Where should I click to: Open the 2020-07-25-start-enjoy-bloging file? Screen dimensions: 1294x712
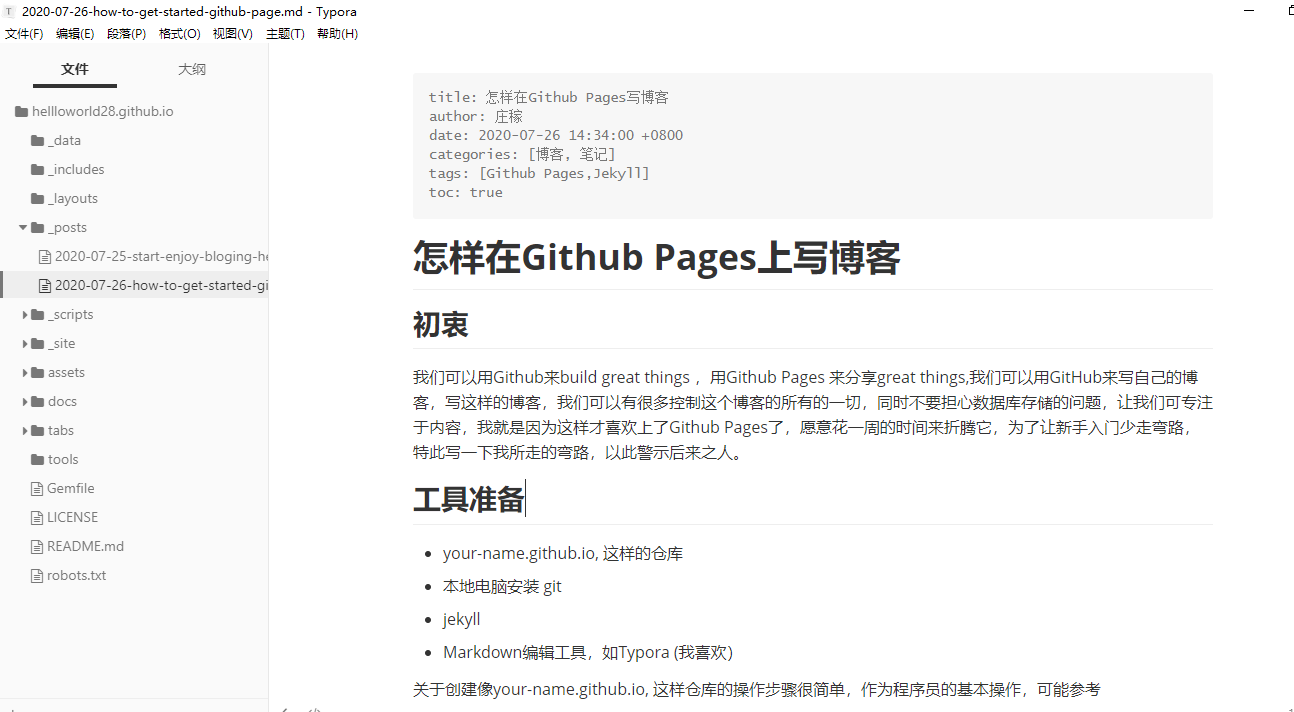162,257
